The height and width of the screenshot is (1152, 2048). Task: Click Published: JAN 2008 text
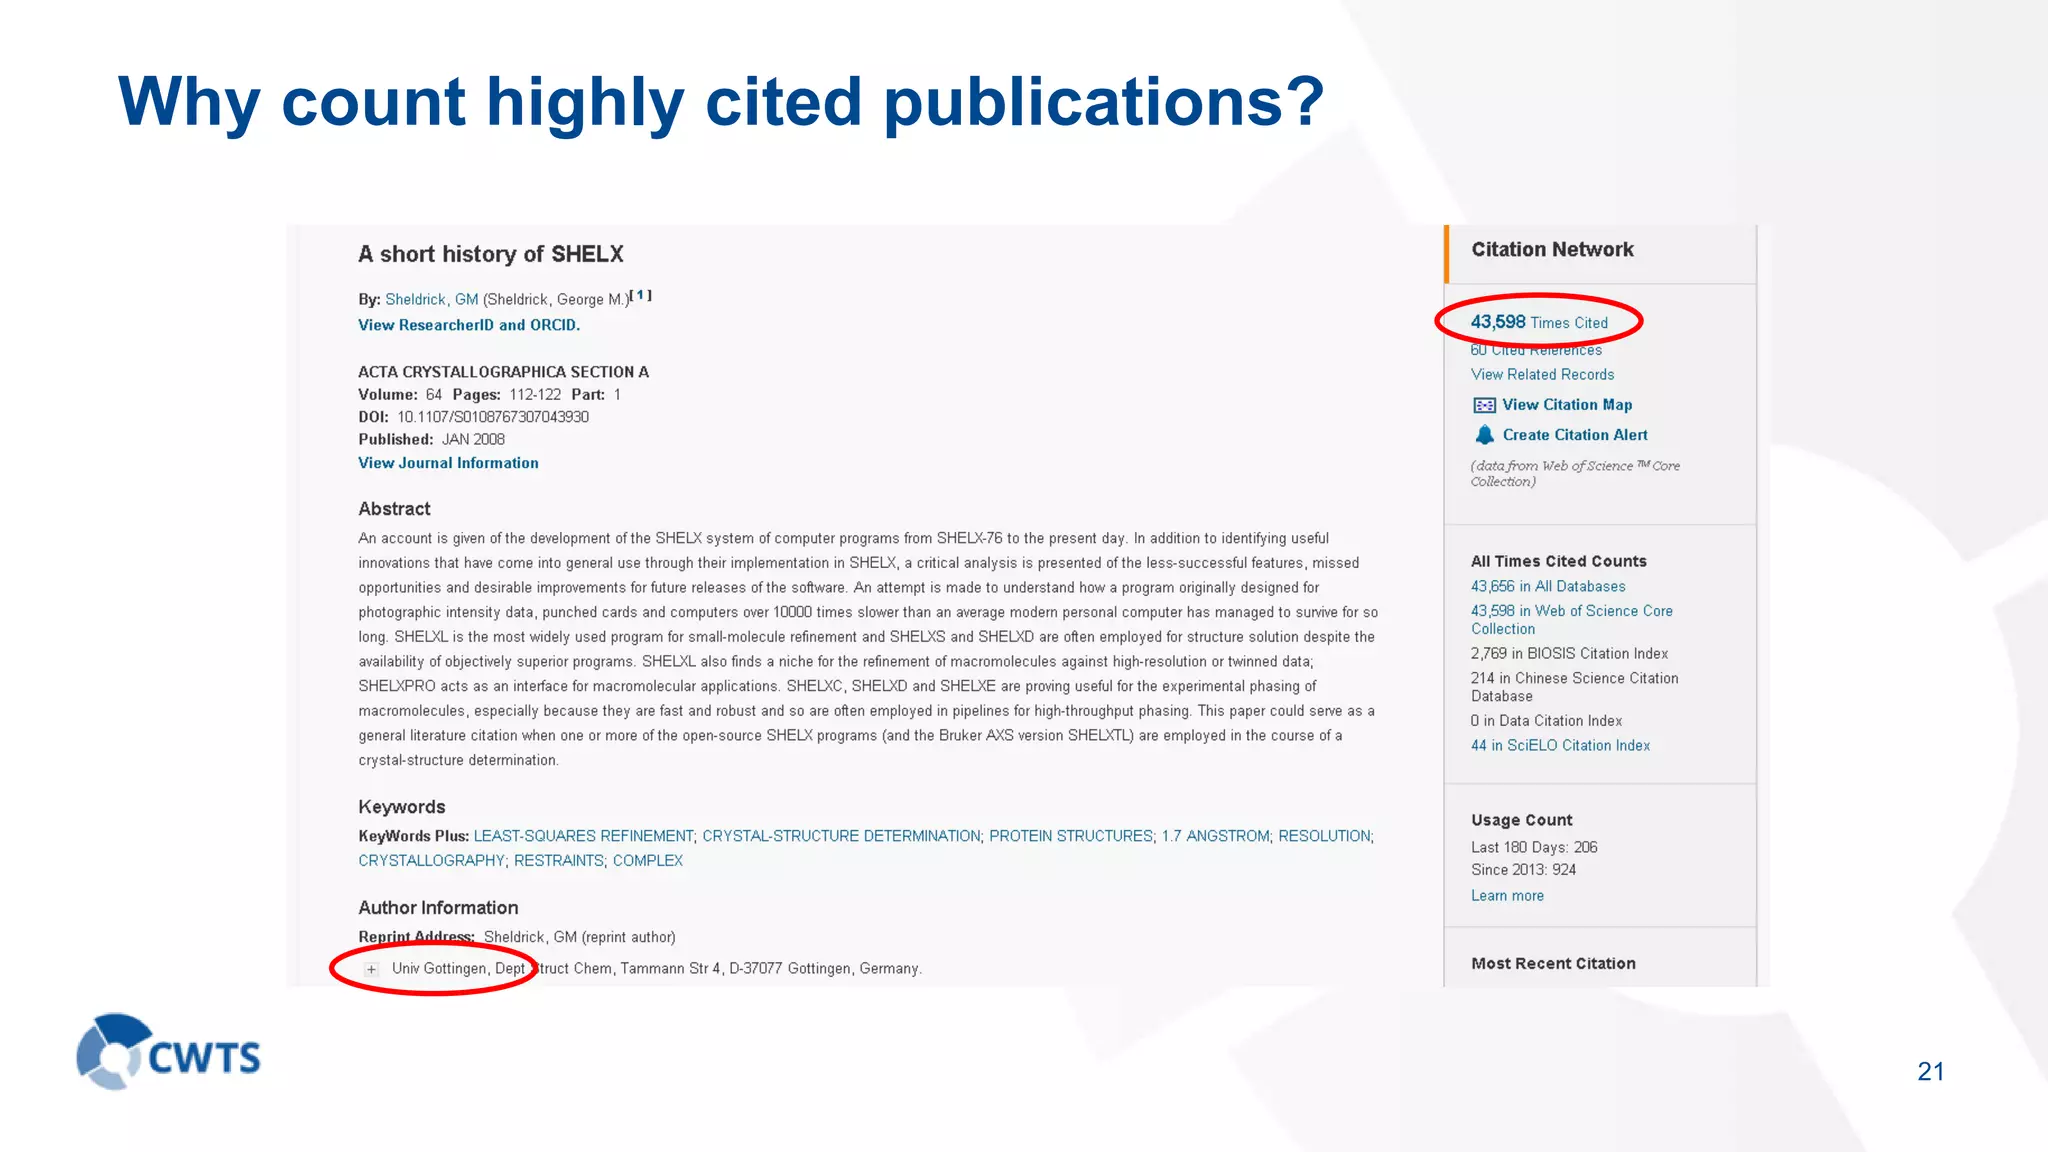coord(431,439)
